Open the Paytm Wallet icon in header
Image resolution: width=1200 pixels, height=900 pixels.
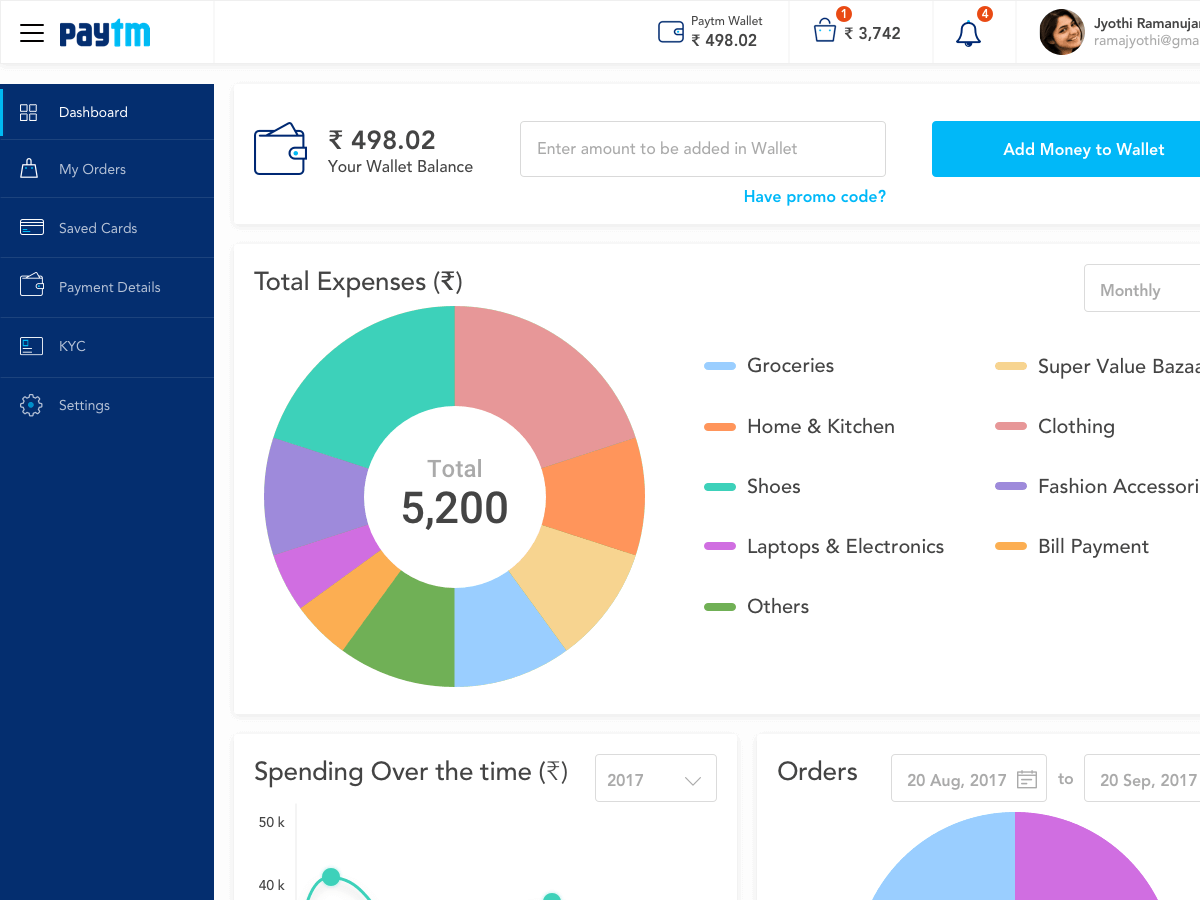point(669,31)
